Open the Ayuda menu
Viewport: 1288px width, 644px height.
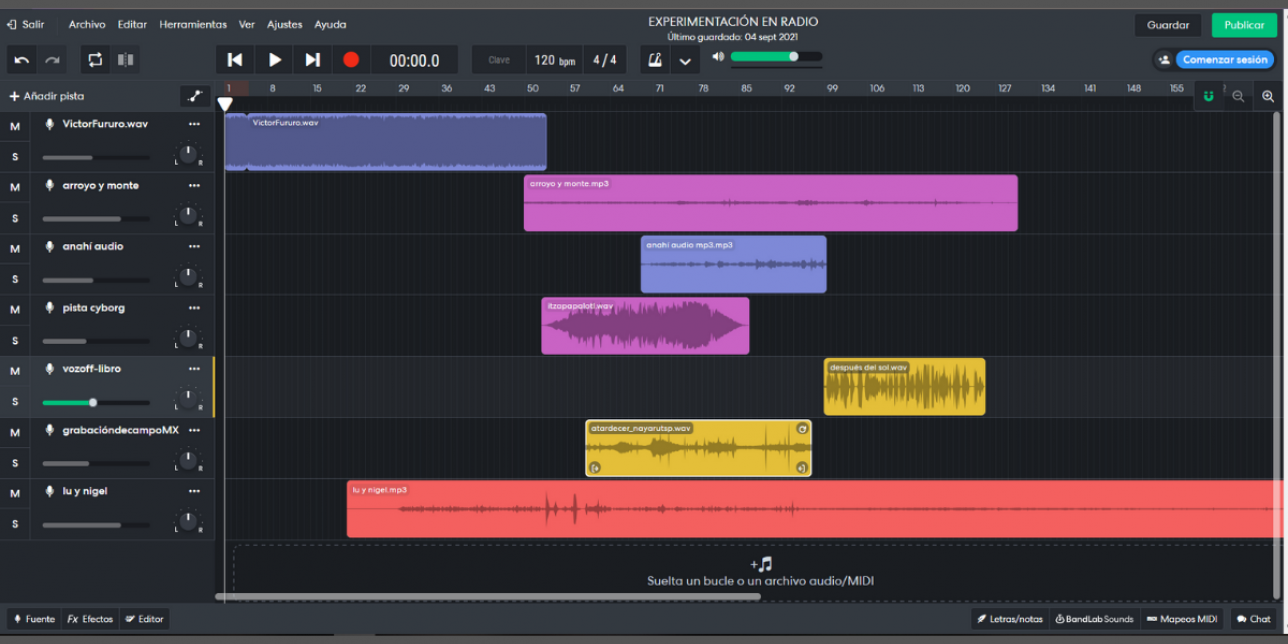click(330, 24)
